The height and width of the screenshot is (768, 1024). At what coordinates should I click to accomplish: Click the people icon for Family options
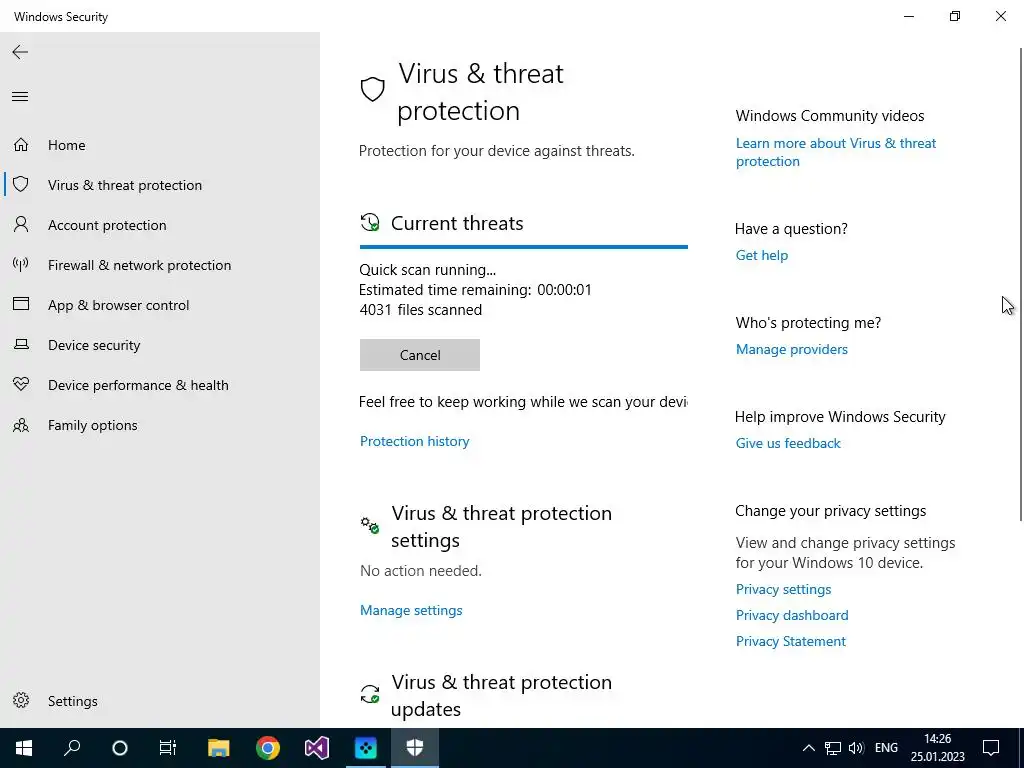coord(21,425)
